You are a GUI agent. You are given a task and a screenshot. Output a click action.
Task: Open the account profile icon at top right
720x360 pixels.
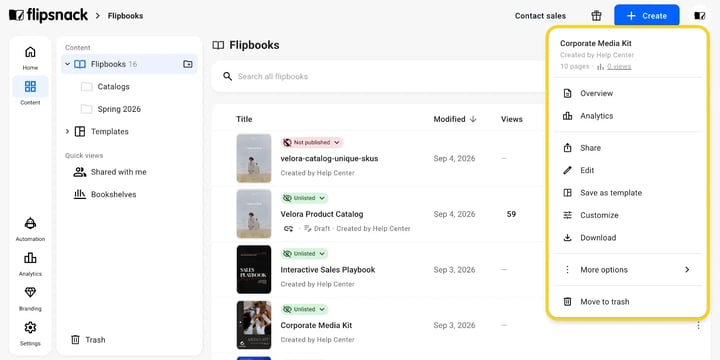click(699, 16)
